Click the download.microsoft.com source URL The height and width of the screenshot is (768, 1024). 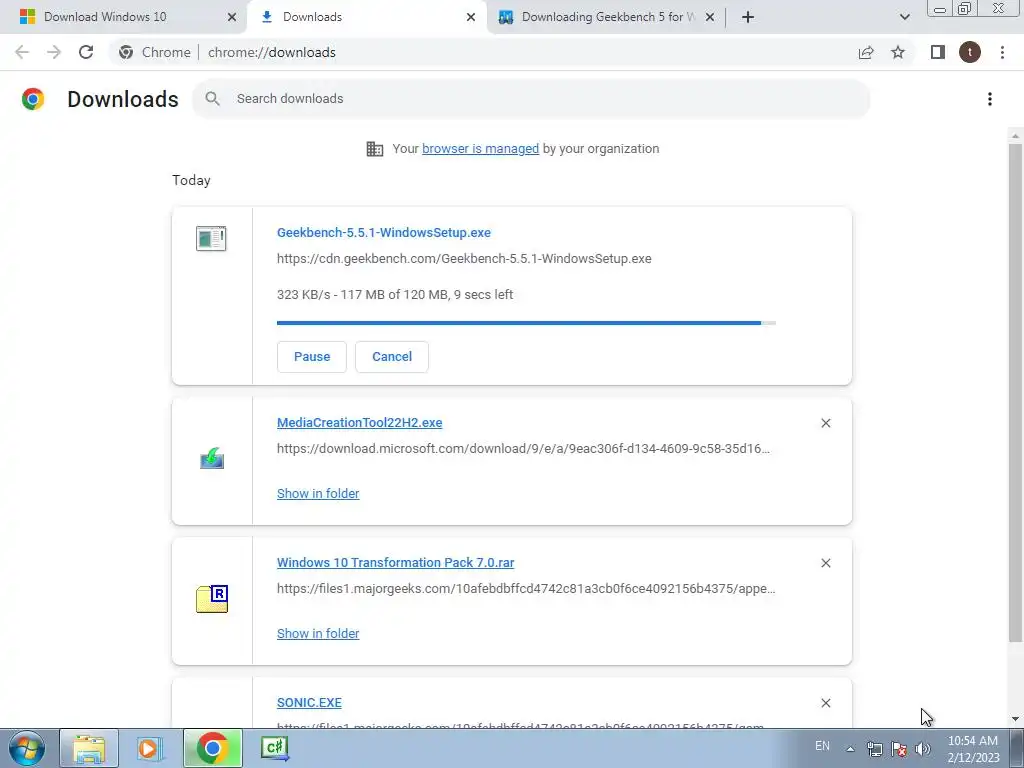[x=523, y=449]
